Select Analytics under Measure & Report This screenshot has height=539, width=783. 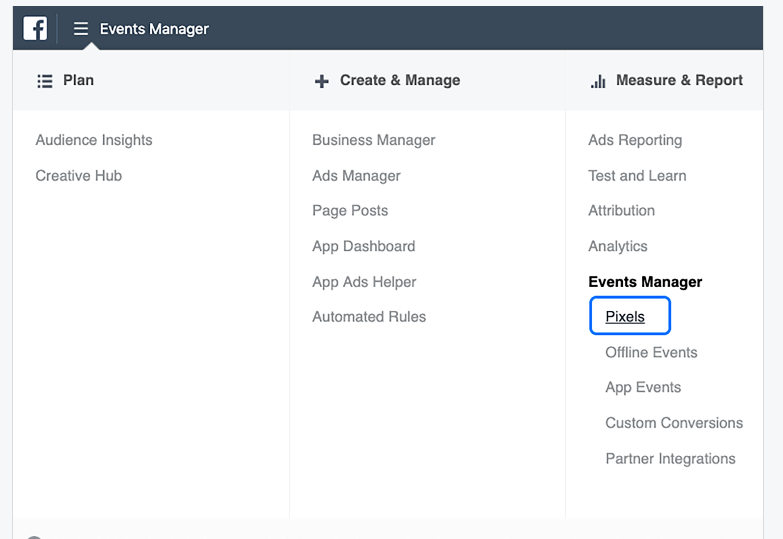click(x=618, y=246)
